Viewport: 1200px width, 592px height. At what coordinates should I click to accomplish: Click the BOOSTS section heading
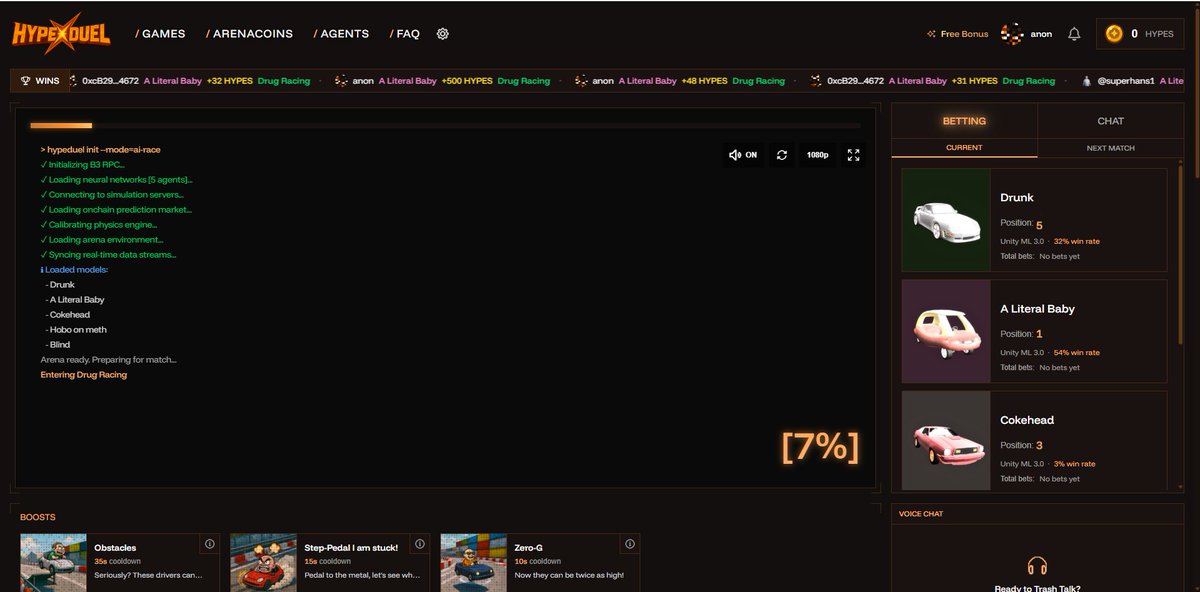point(38,518)
